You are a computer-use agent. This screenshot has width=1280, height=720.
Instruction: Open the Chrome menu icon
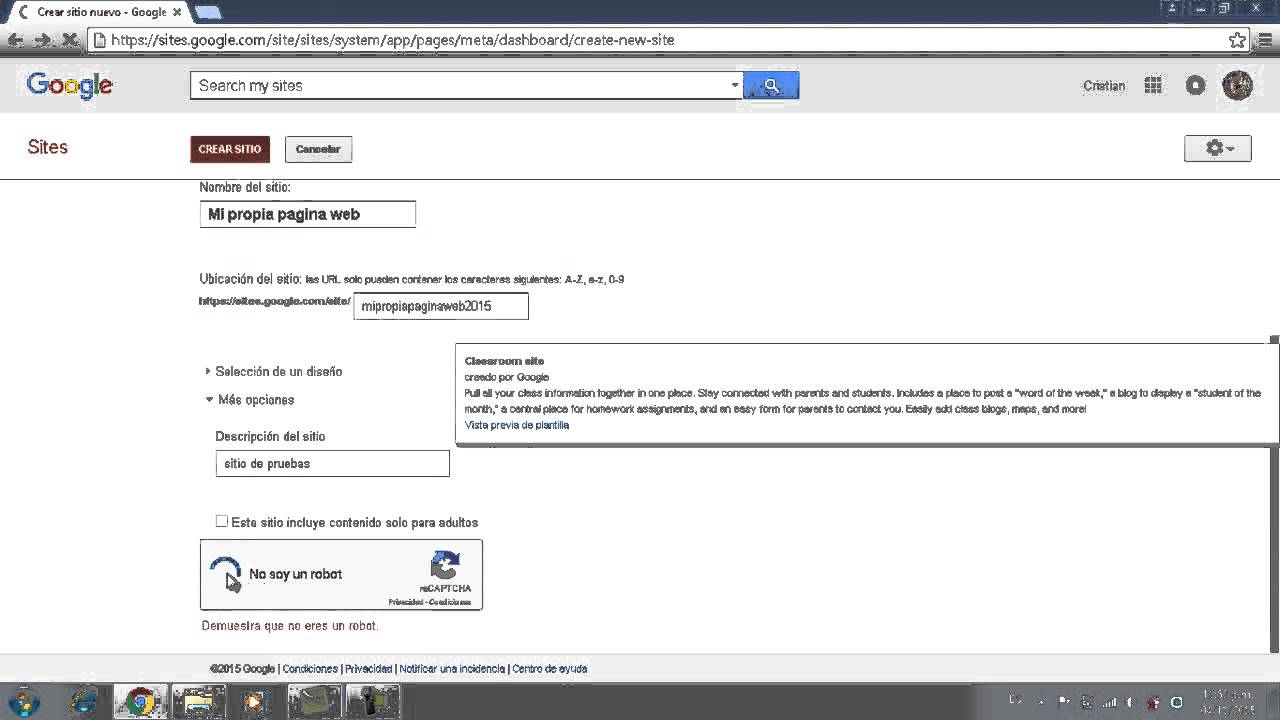click(1264, 40)
